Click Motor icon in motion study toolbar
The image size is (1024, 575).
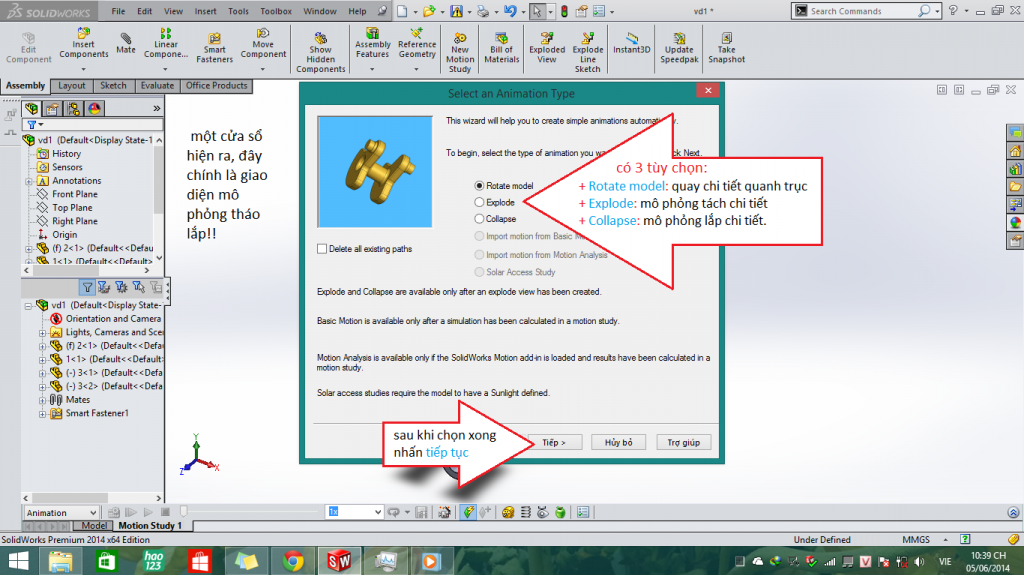(507, 512)
